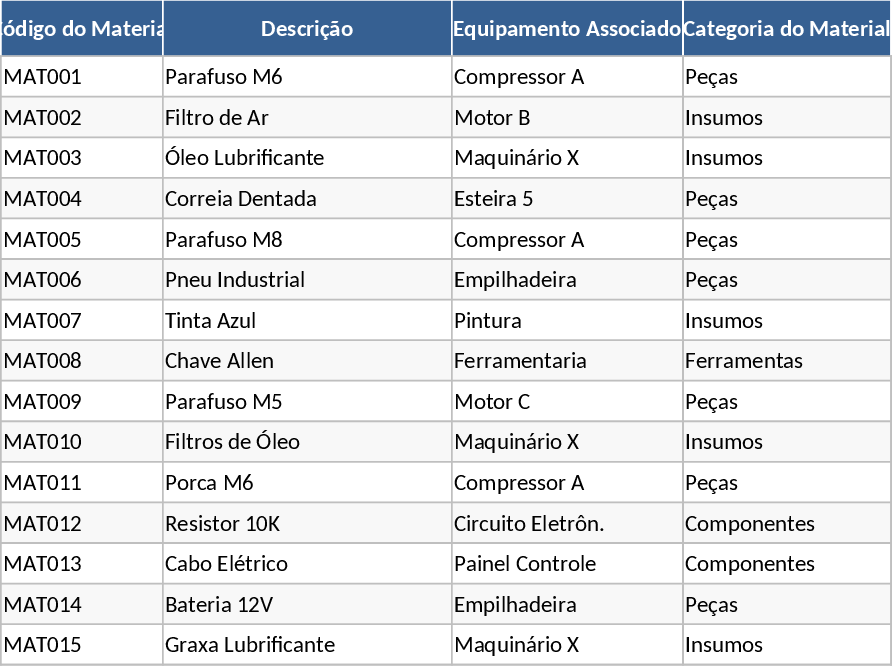892x666 pixels.
Task: Click the Parafuso M8 cell
Action: (307, 240)
